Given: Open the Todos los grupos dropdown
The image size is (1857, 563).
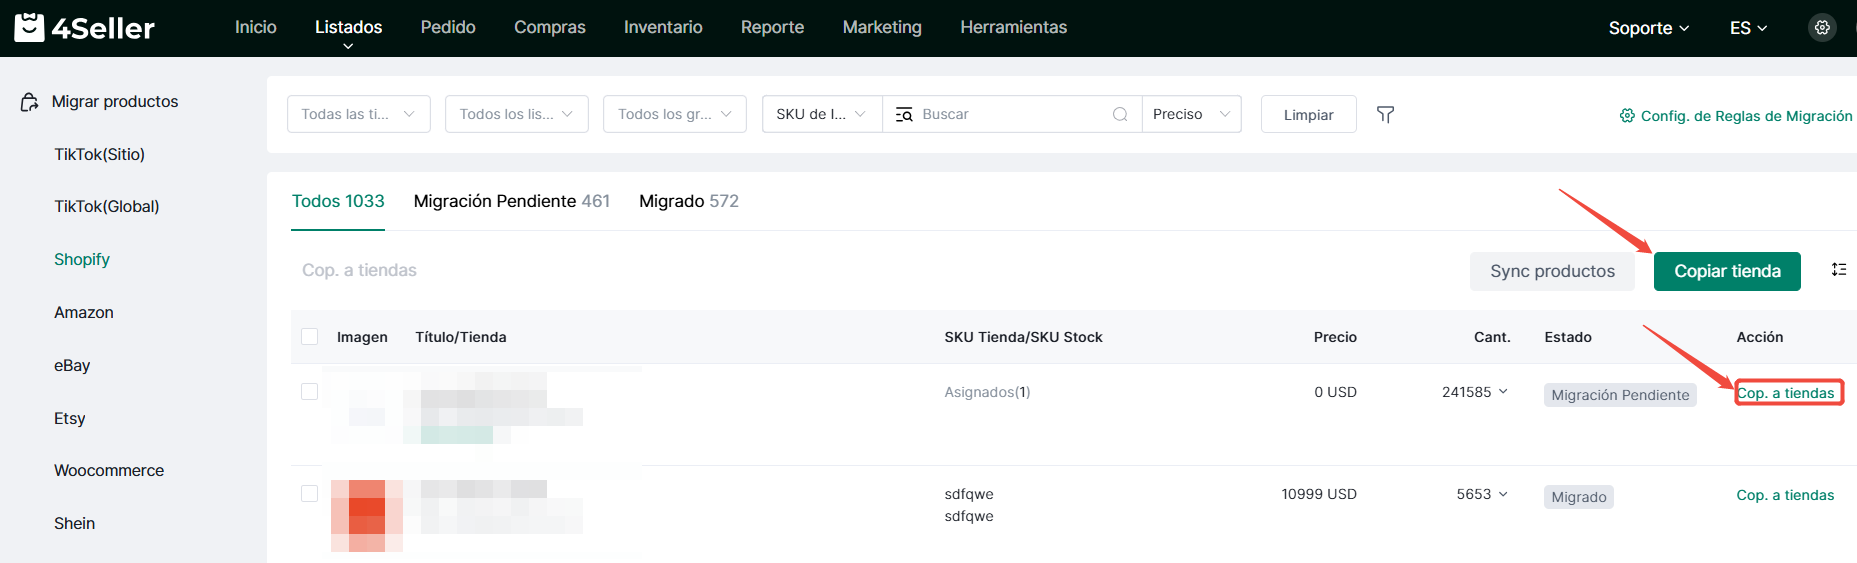Looking at the screenshot, I should point(675,114).
